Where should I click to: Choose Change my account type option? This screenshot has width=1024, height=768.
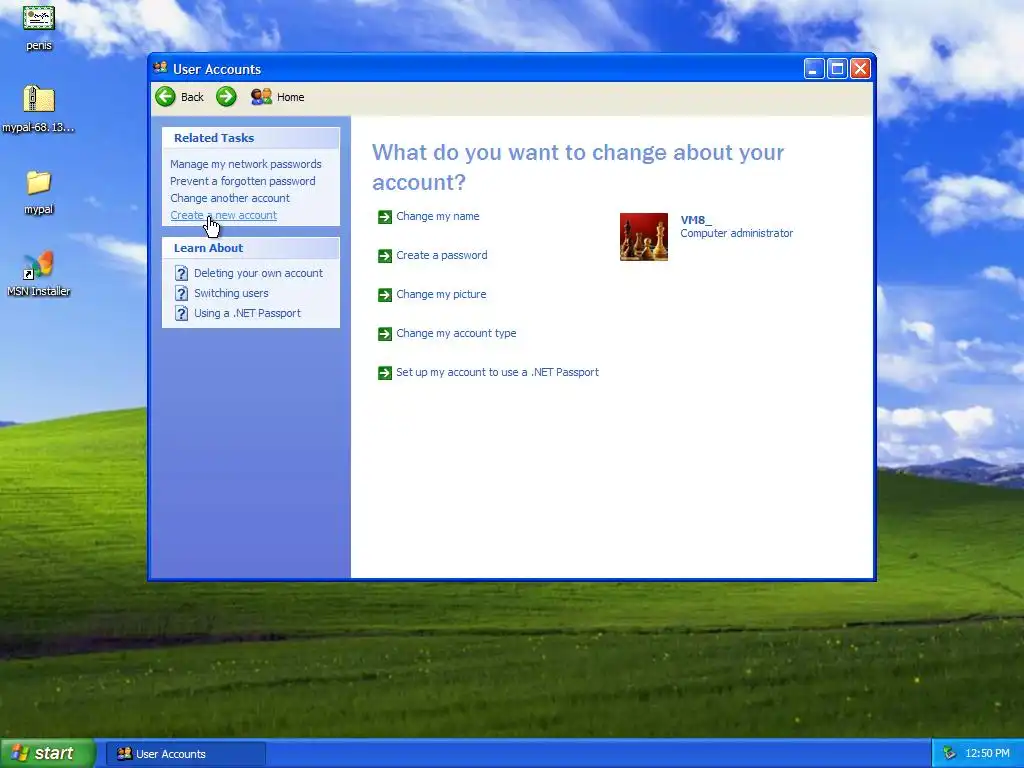coord(456,333)
